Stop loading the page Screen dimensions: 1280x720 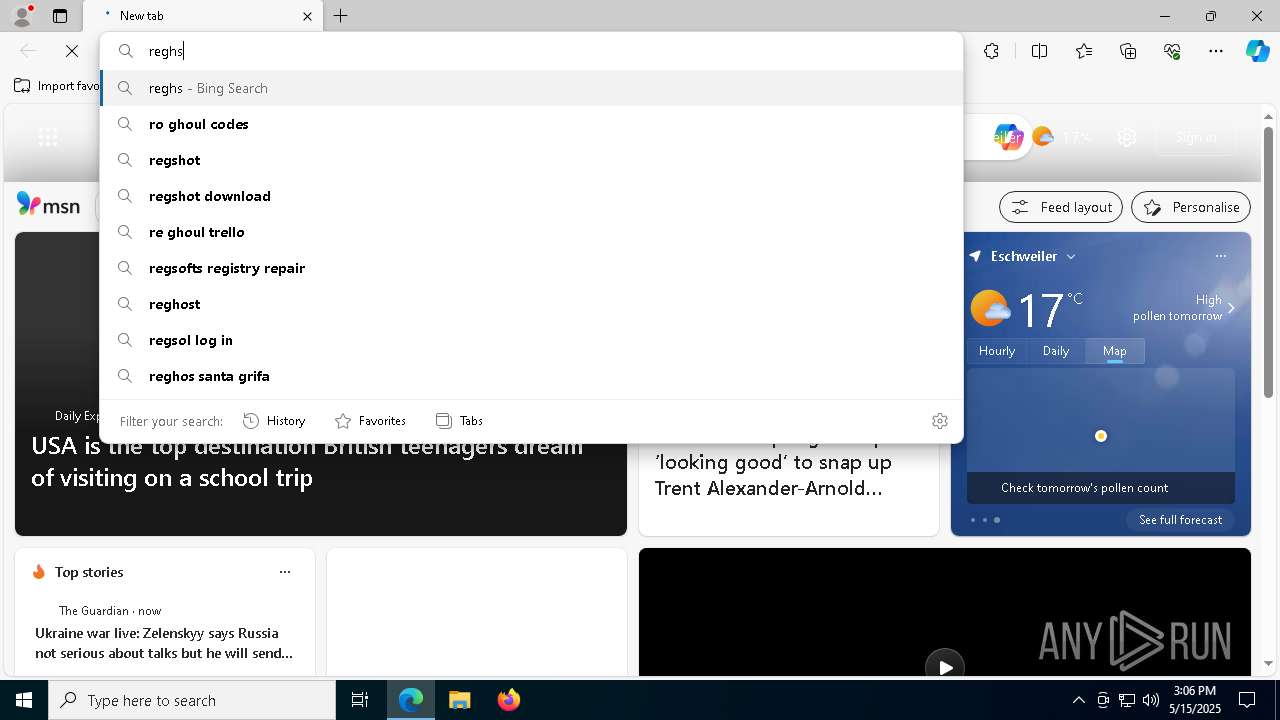tap(71, 51)
